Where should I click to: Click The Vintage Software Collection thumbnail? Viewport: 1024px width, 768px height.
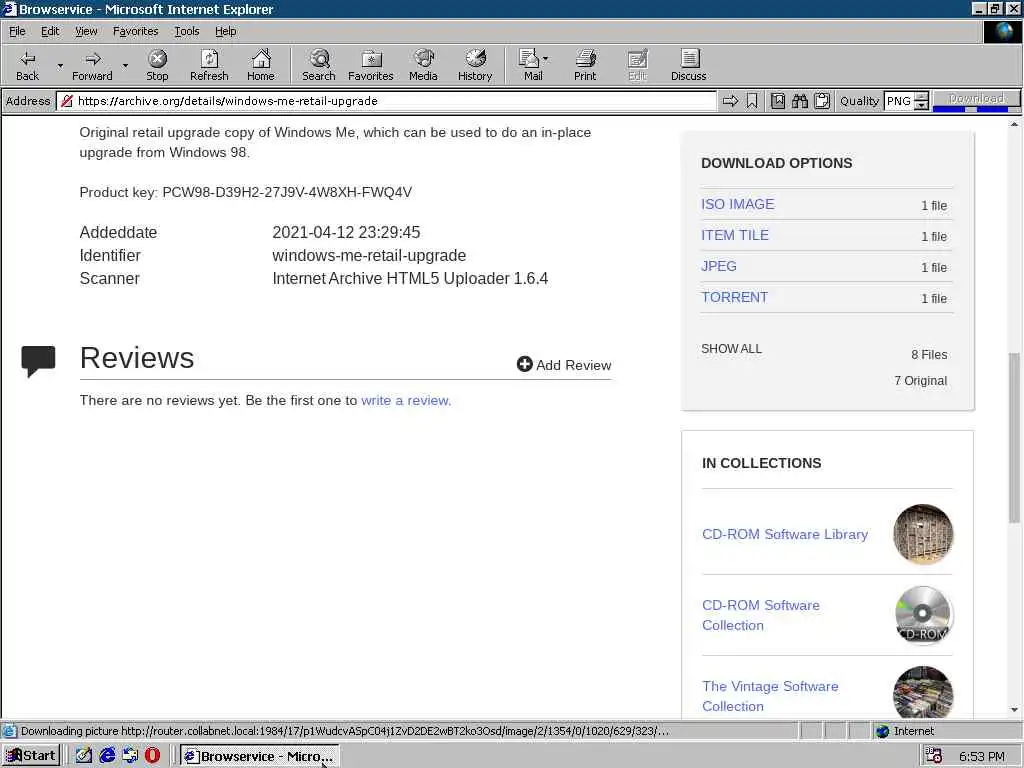coord(923,692)
